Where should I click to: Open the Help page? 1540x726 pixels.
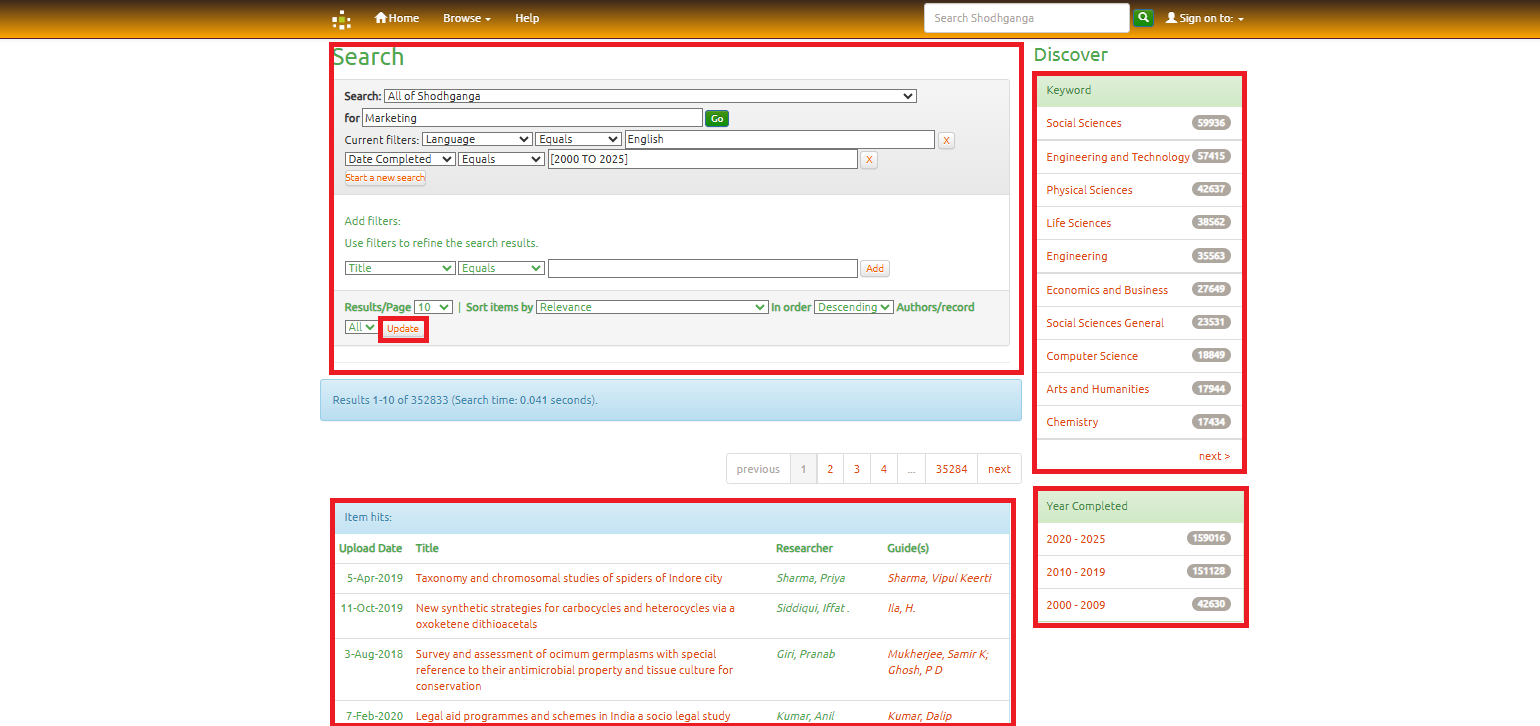pyautogui.click(x=527, y=18)
